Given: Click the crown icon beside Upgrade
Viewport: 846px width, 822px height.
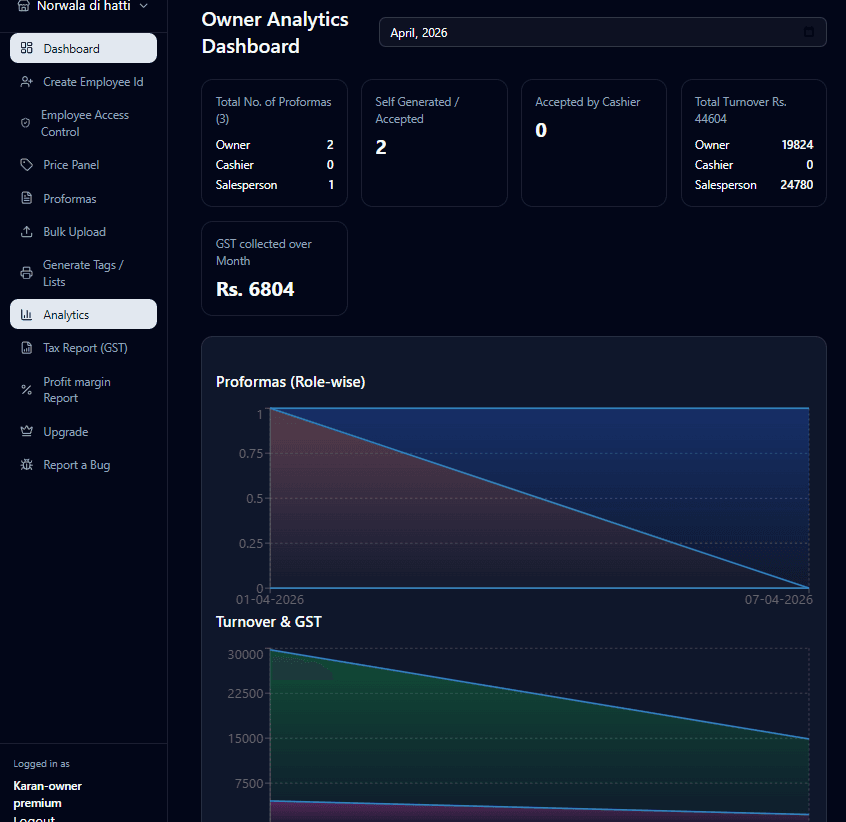Looking at the screenshot, I should click(27, 432).
